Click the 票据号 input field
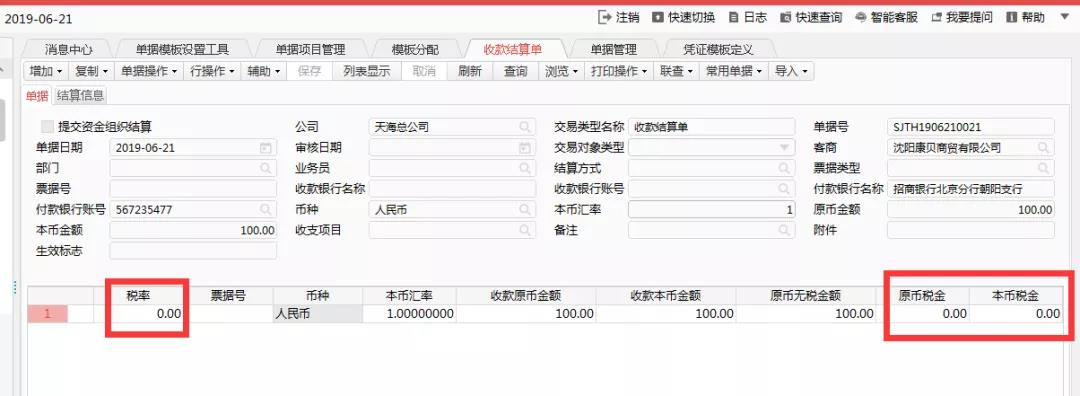The height and width of the screenshot is (396, 1080). 193,189
